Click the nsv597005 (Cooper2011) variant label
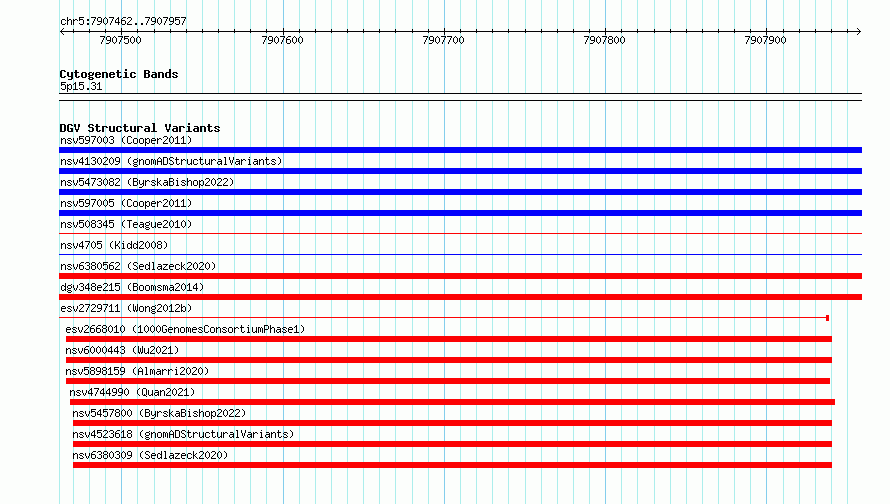Viewport: 890px width, 504px height. 126,203
